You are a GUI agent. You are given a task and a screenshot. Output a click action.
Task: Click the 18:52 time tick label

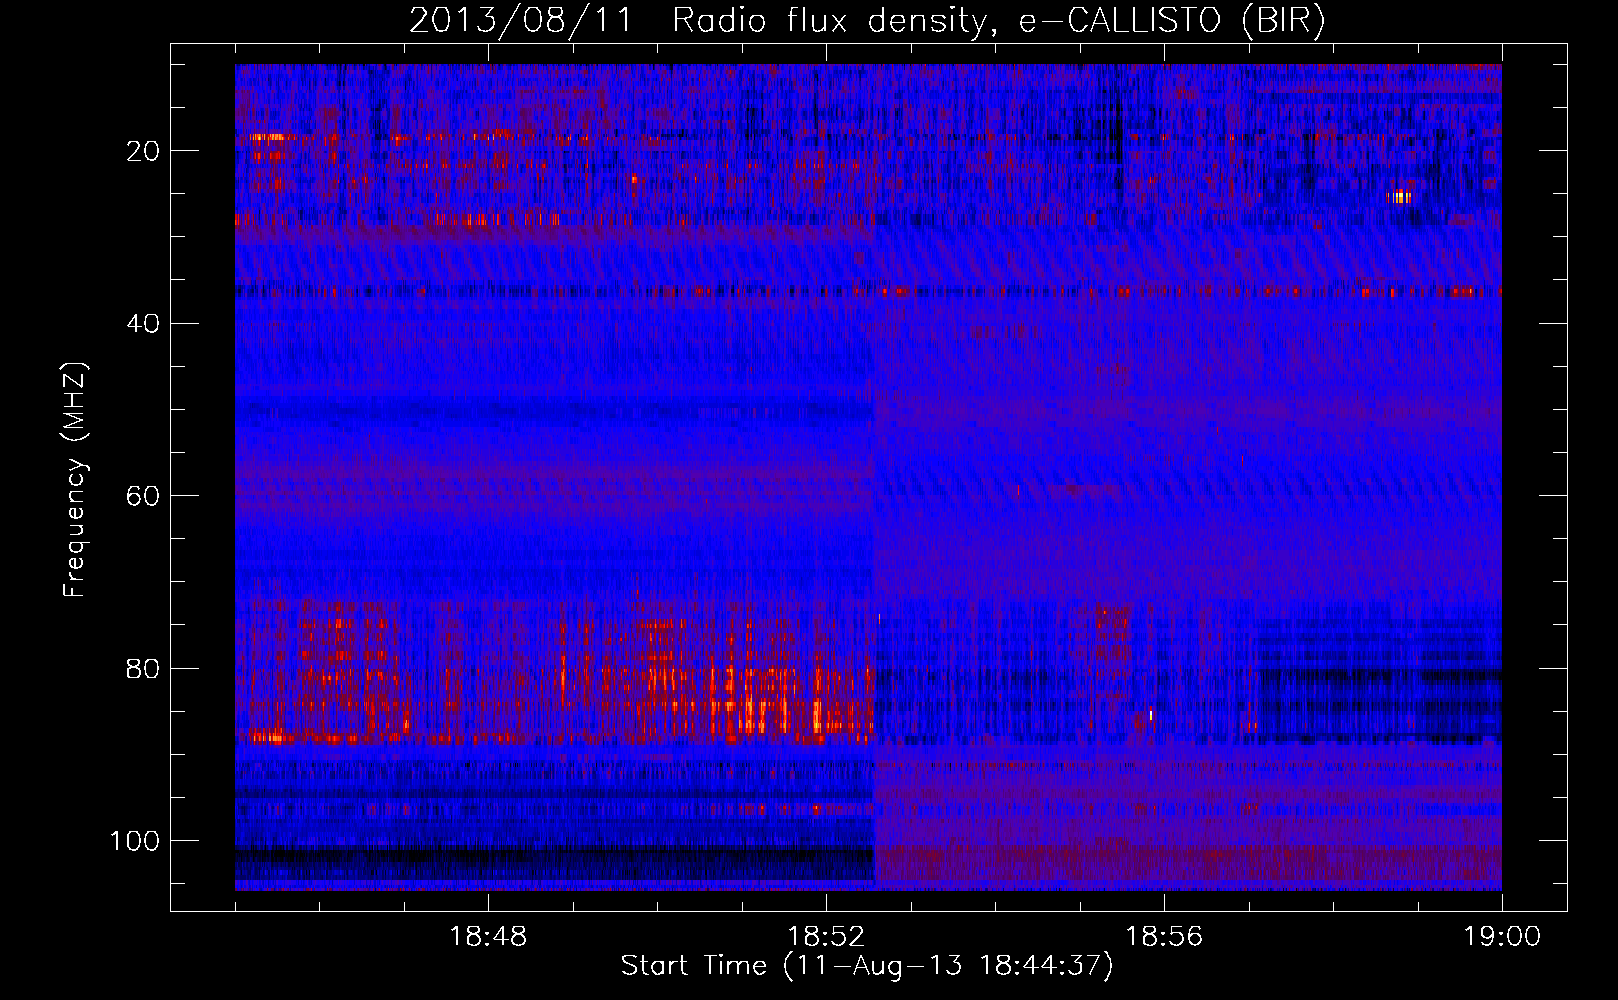pos(826,937)
